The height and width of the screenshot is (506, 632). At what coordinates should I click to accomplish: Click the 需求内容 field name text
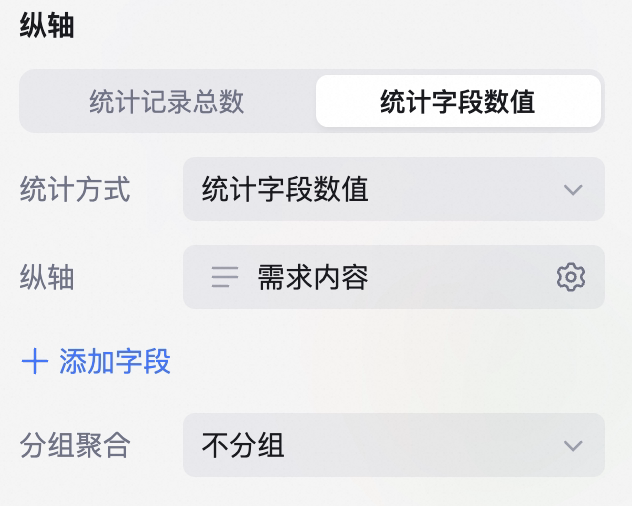tap(313, 277)
